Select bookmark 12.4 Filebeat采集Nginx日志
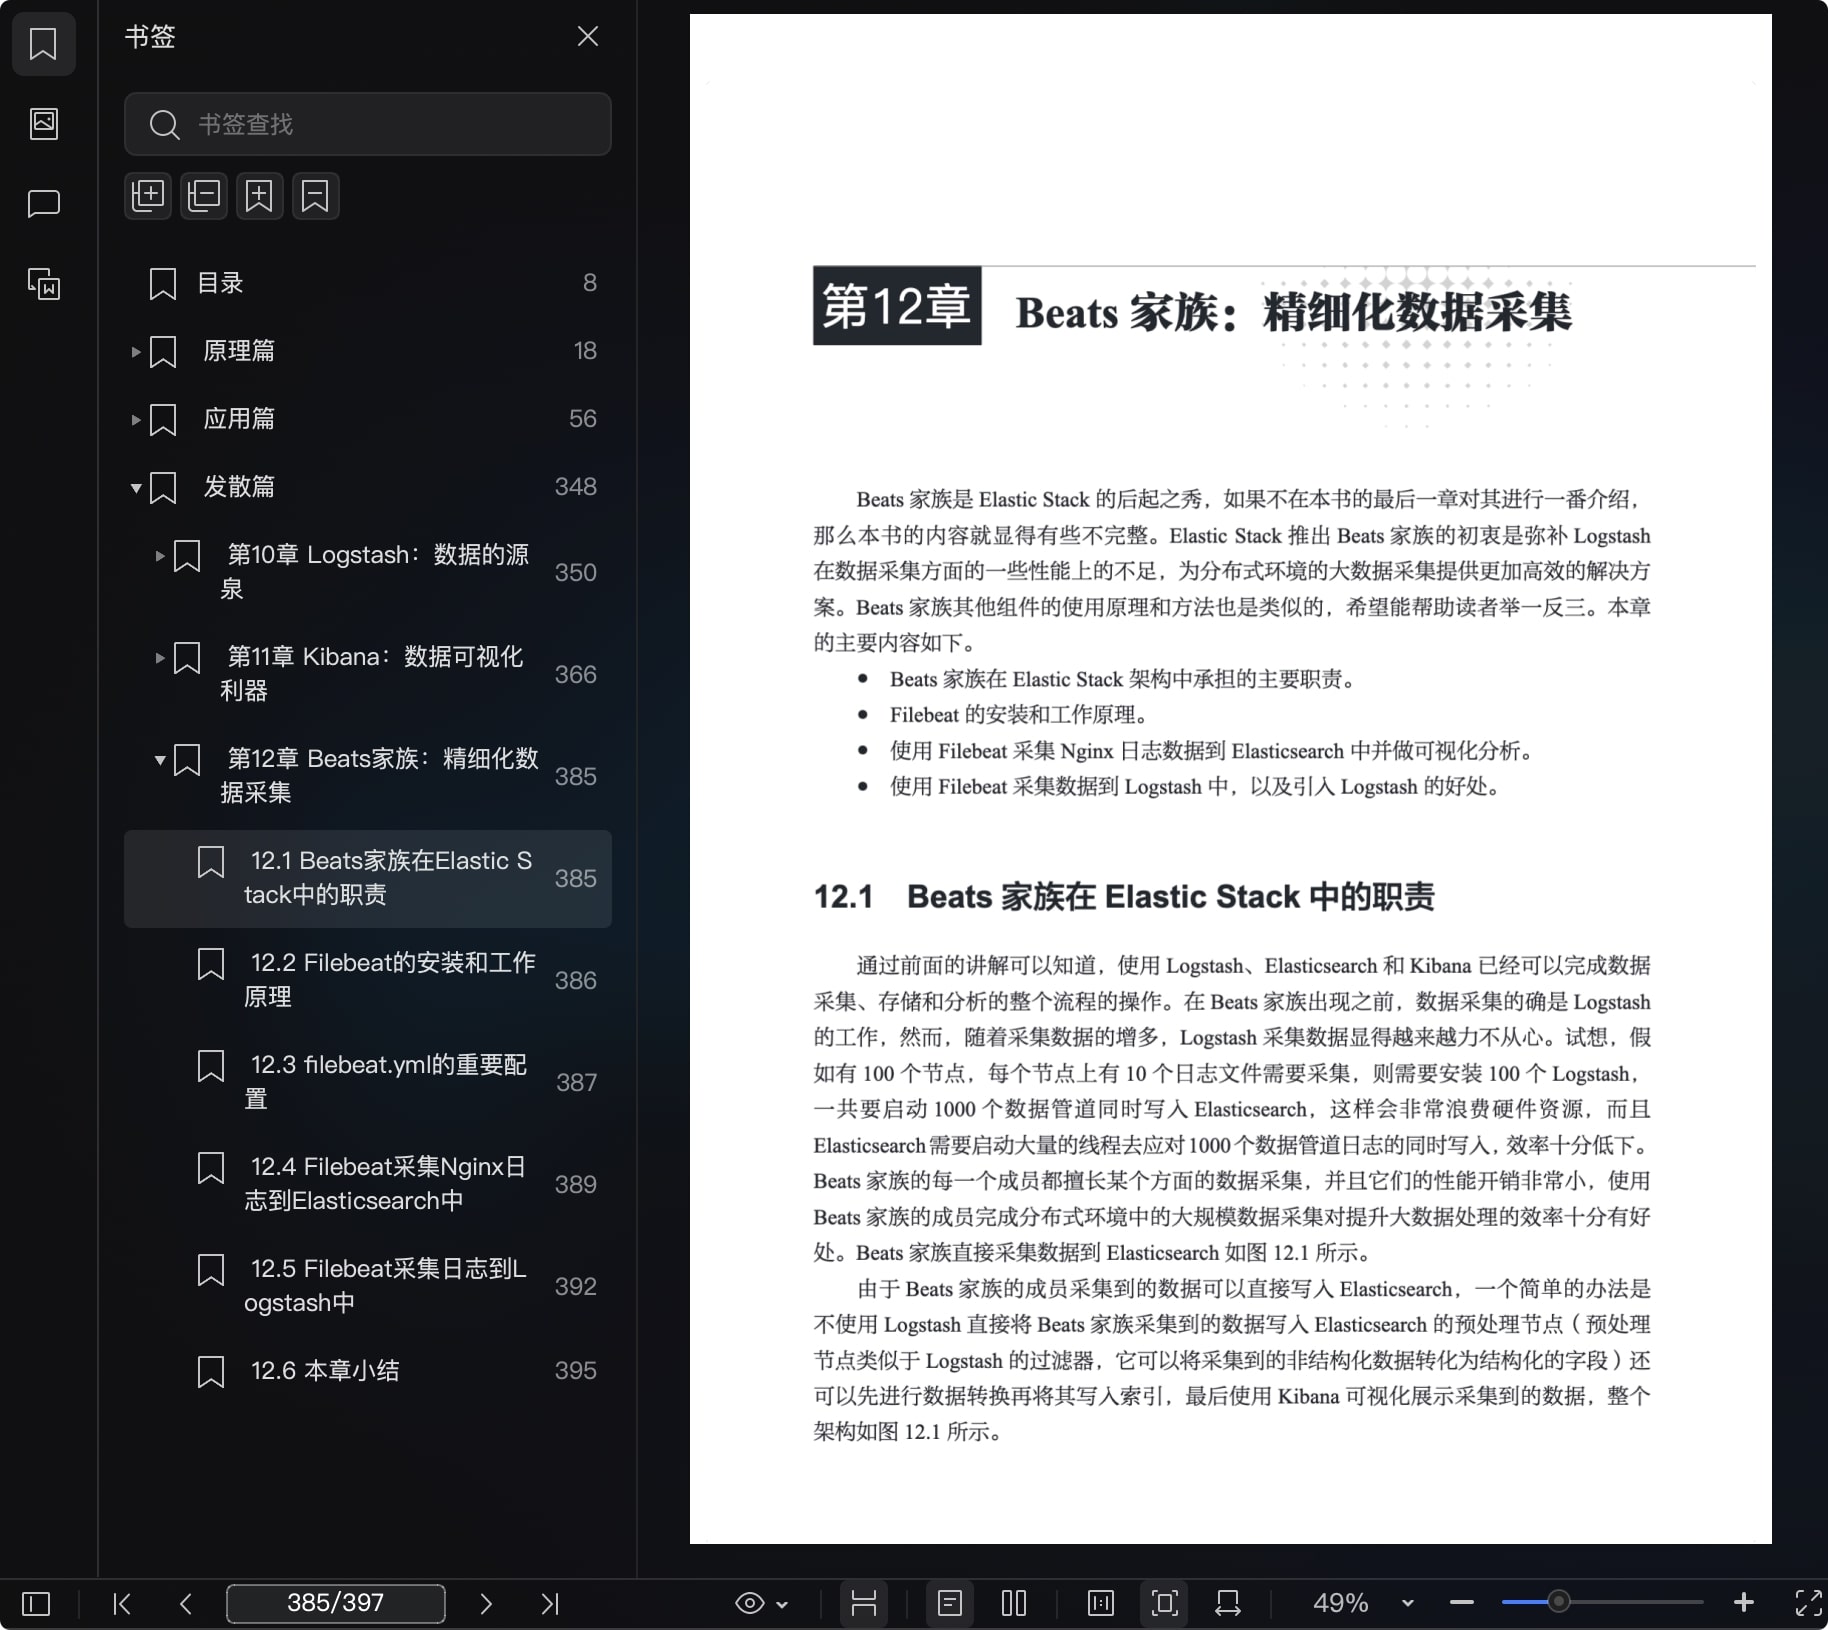This screenshot has height=1630, width=1828. [x=368, y=1184]
